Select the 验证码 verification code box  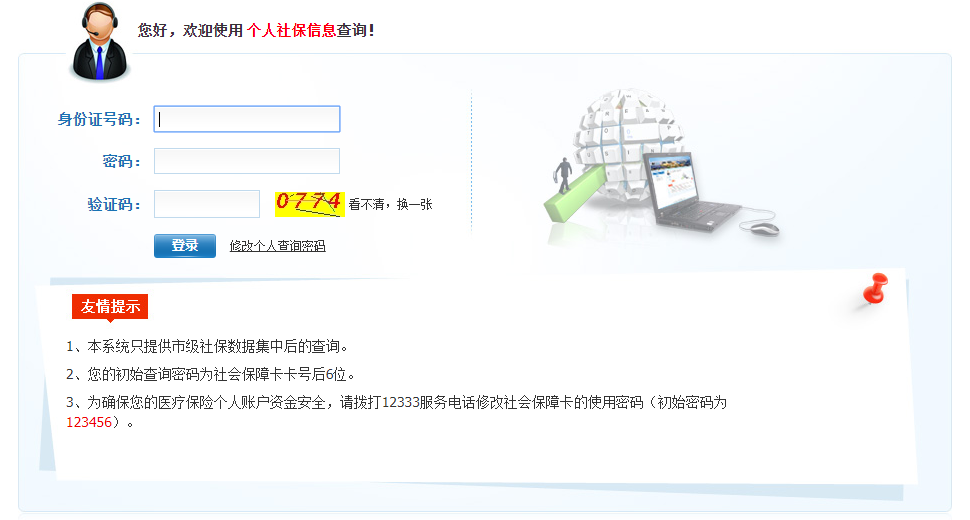tap(207, 204)
